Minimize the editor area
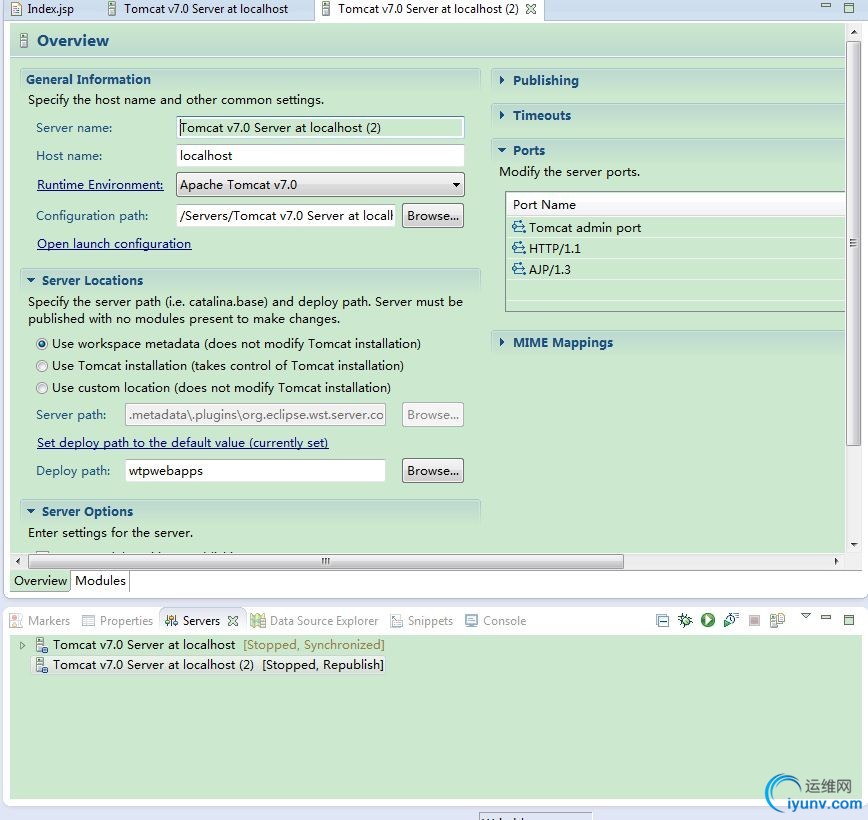The width and height of the screenshot is (868, 820). click(826, 6)
